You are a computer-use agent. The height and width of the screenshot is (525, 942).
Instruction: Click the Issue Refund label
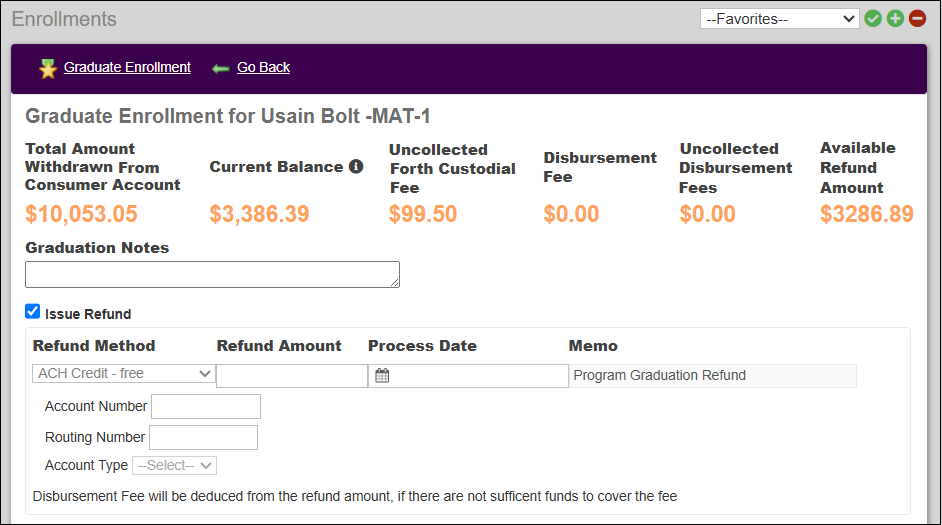click(x=88, y=314)
